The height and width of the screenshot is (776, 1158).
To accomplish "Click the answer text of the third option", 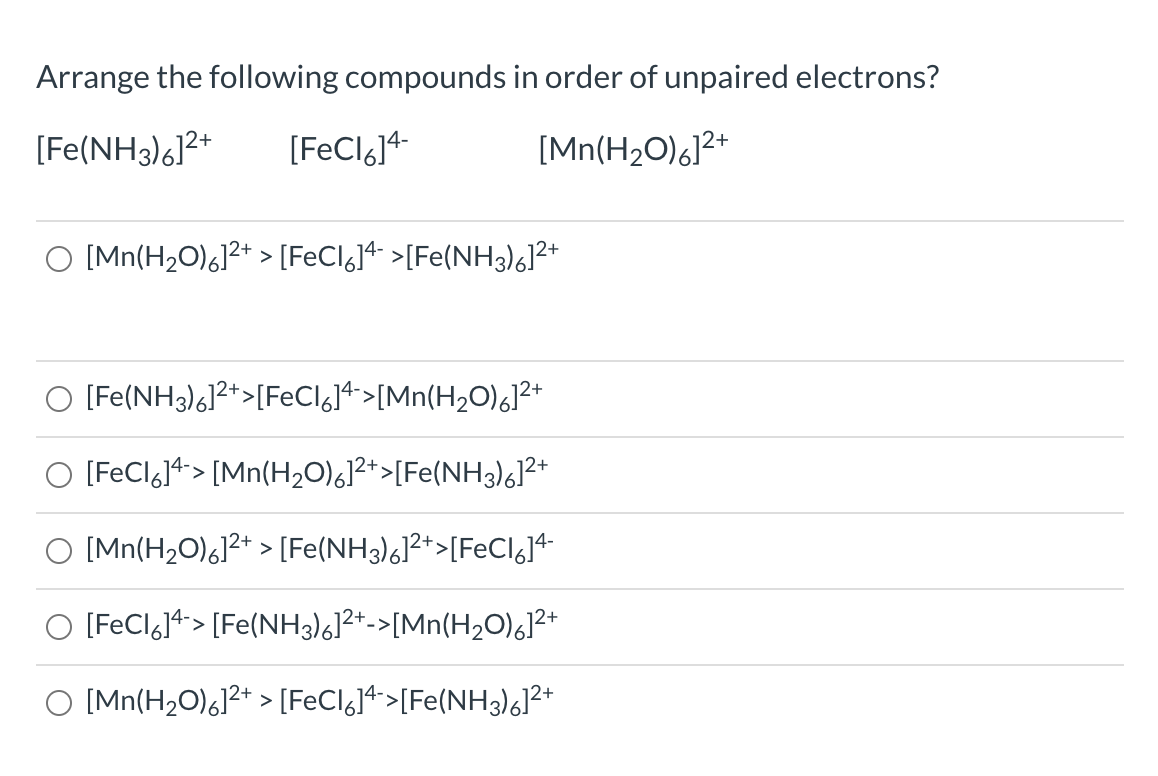I will tap(314, 473).
